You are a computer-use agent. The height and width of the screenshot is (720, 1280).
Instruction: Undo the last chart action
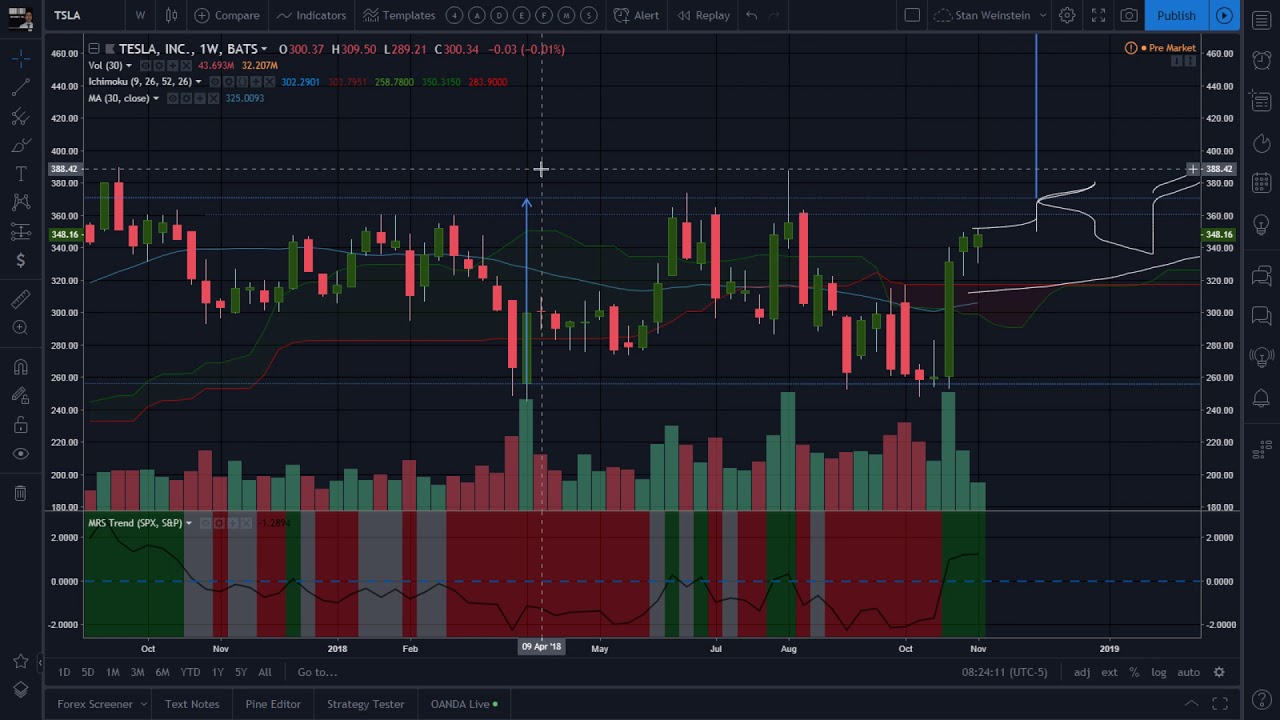(751, 15)
